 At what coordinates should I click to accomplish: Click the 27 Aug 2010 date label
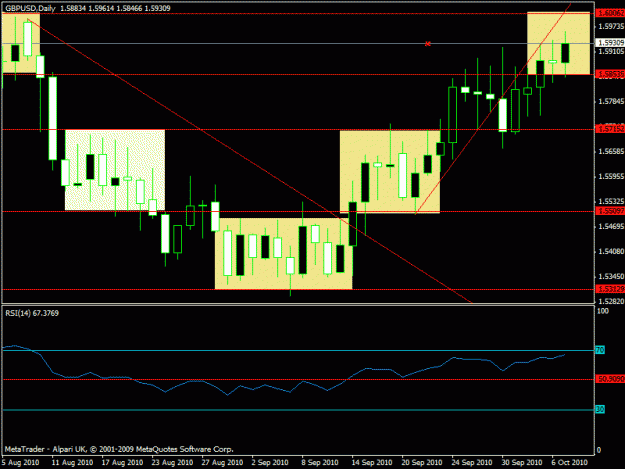[x=222, y=462]
